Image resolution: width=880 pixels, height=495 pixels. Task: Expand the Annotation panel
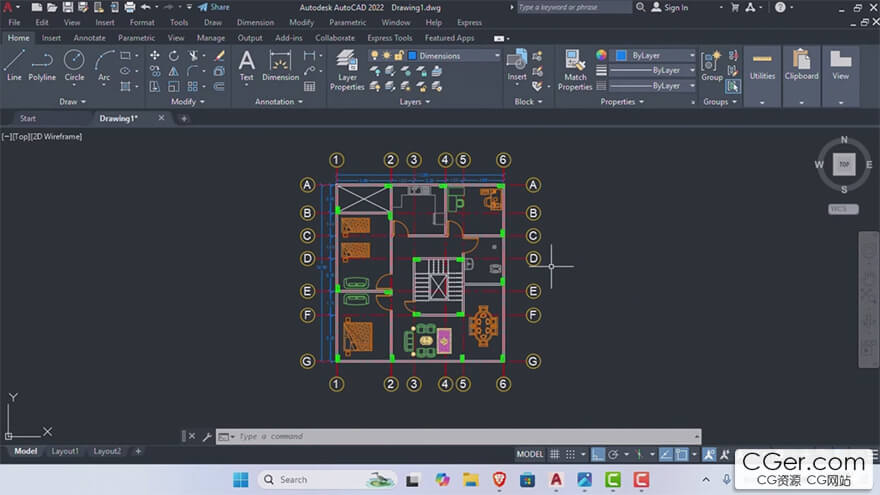click(279, 102)
